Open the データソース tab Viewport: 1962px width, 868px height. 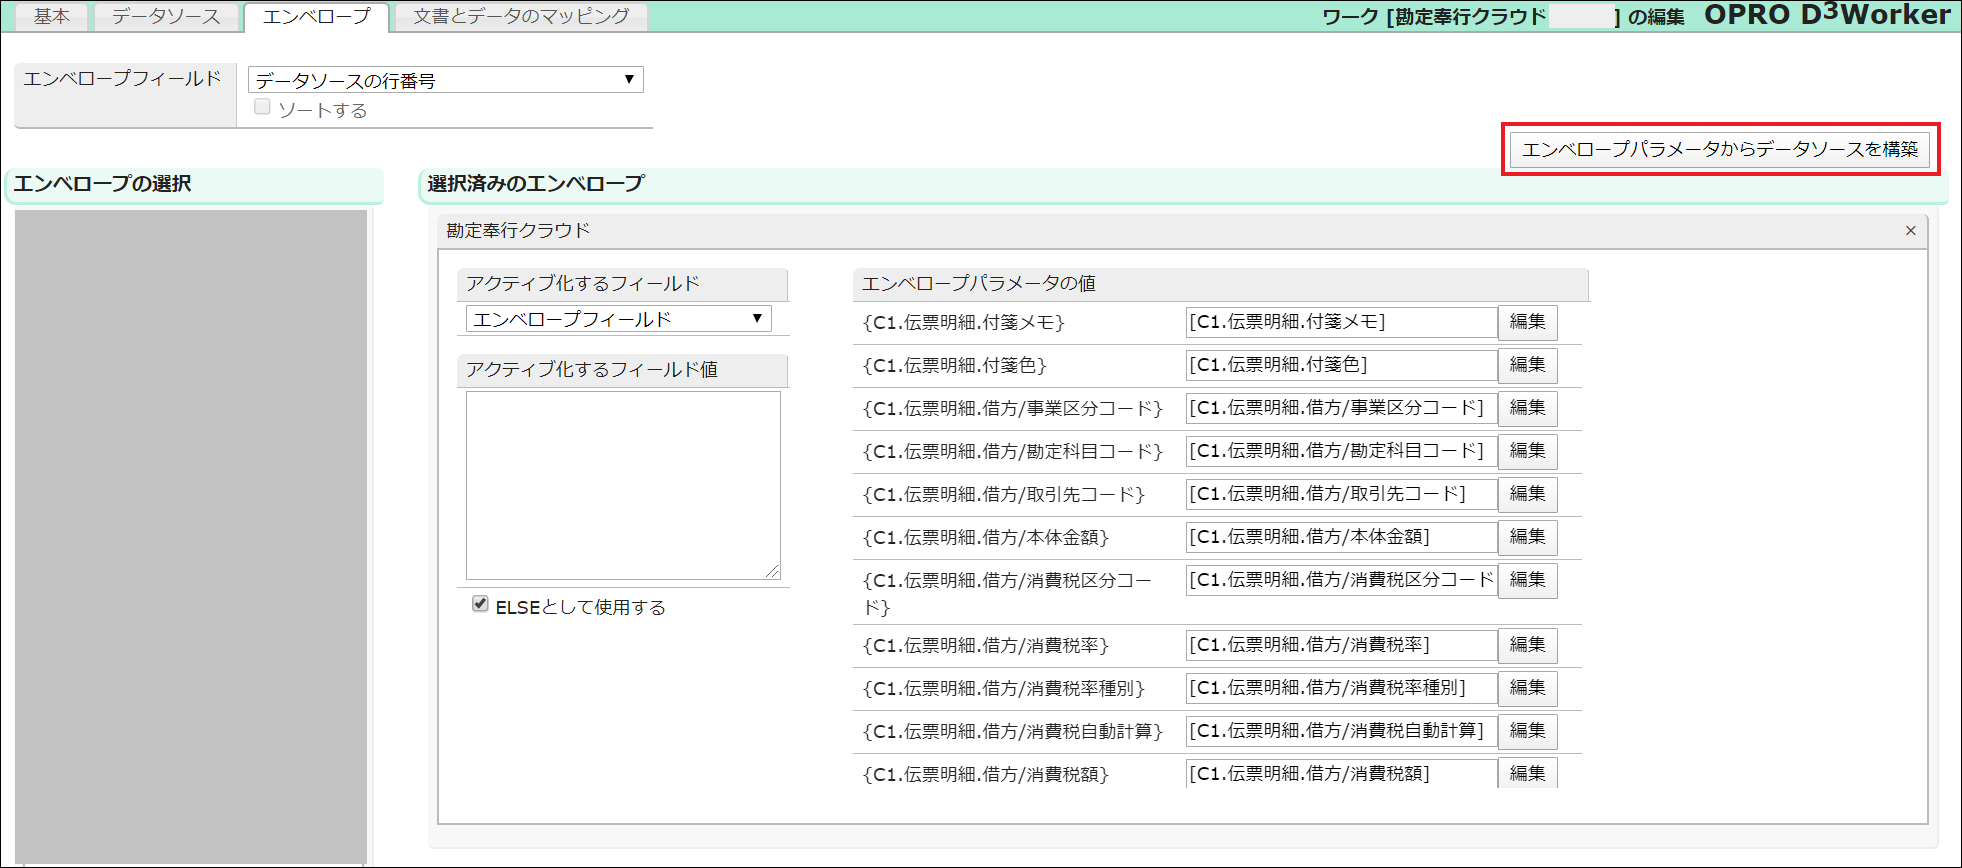[x=166, y=17]
